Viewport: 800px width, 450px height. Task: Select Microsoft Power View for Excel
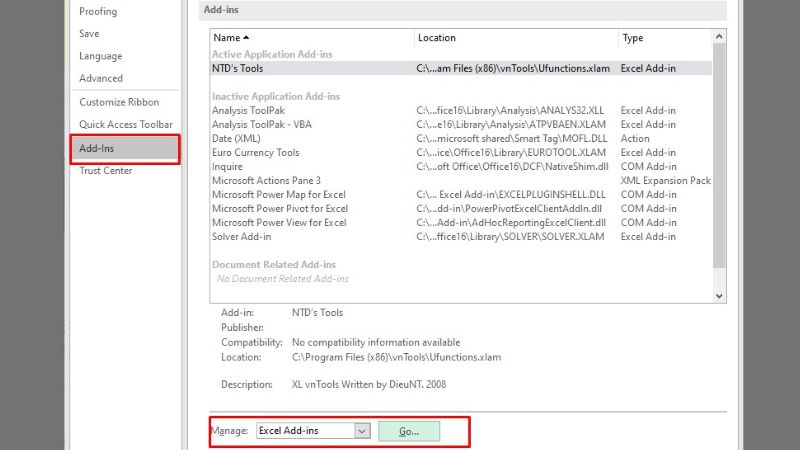point(279,223)
